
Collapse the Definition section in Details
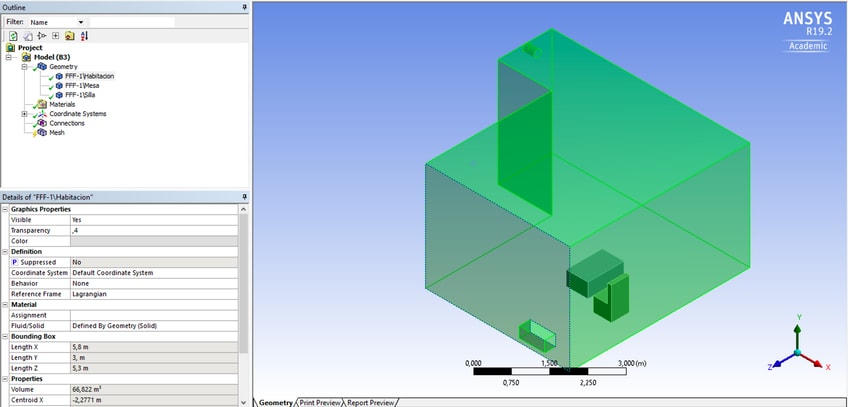pyautogui.click(x=5, y=251)
